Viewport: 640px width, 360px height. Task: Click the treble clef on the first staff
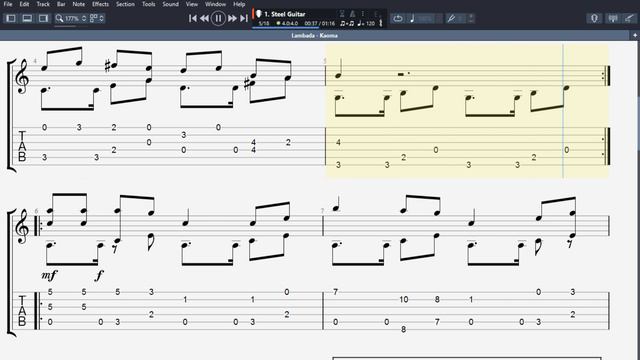point(23,77)
